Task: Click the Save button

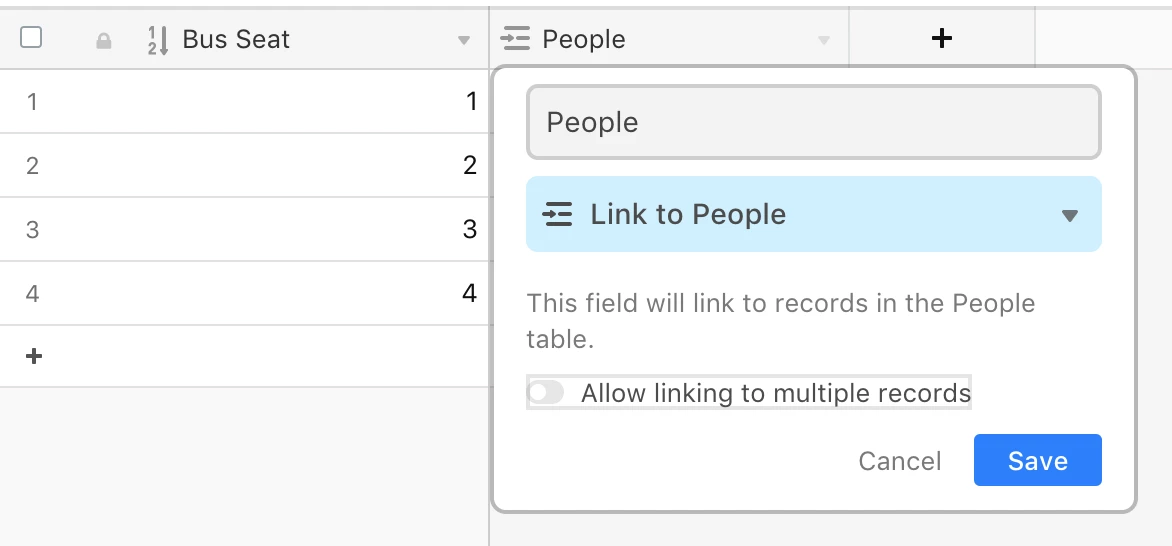Action: pyautogui.click(x=1037, y=460)
